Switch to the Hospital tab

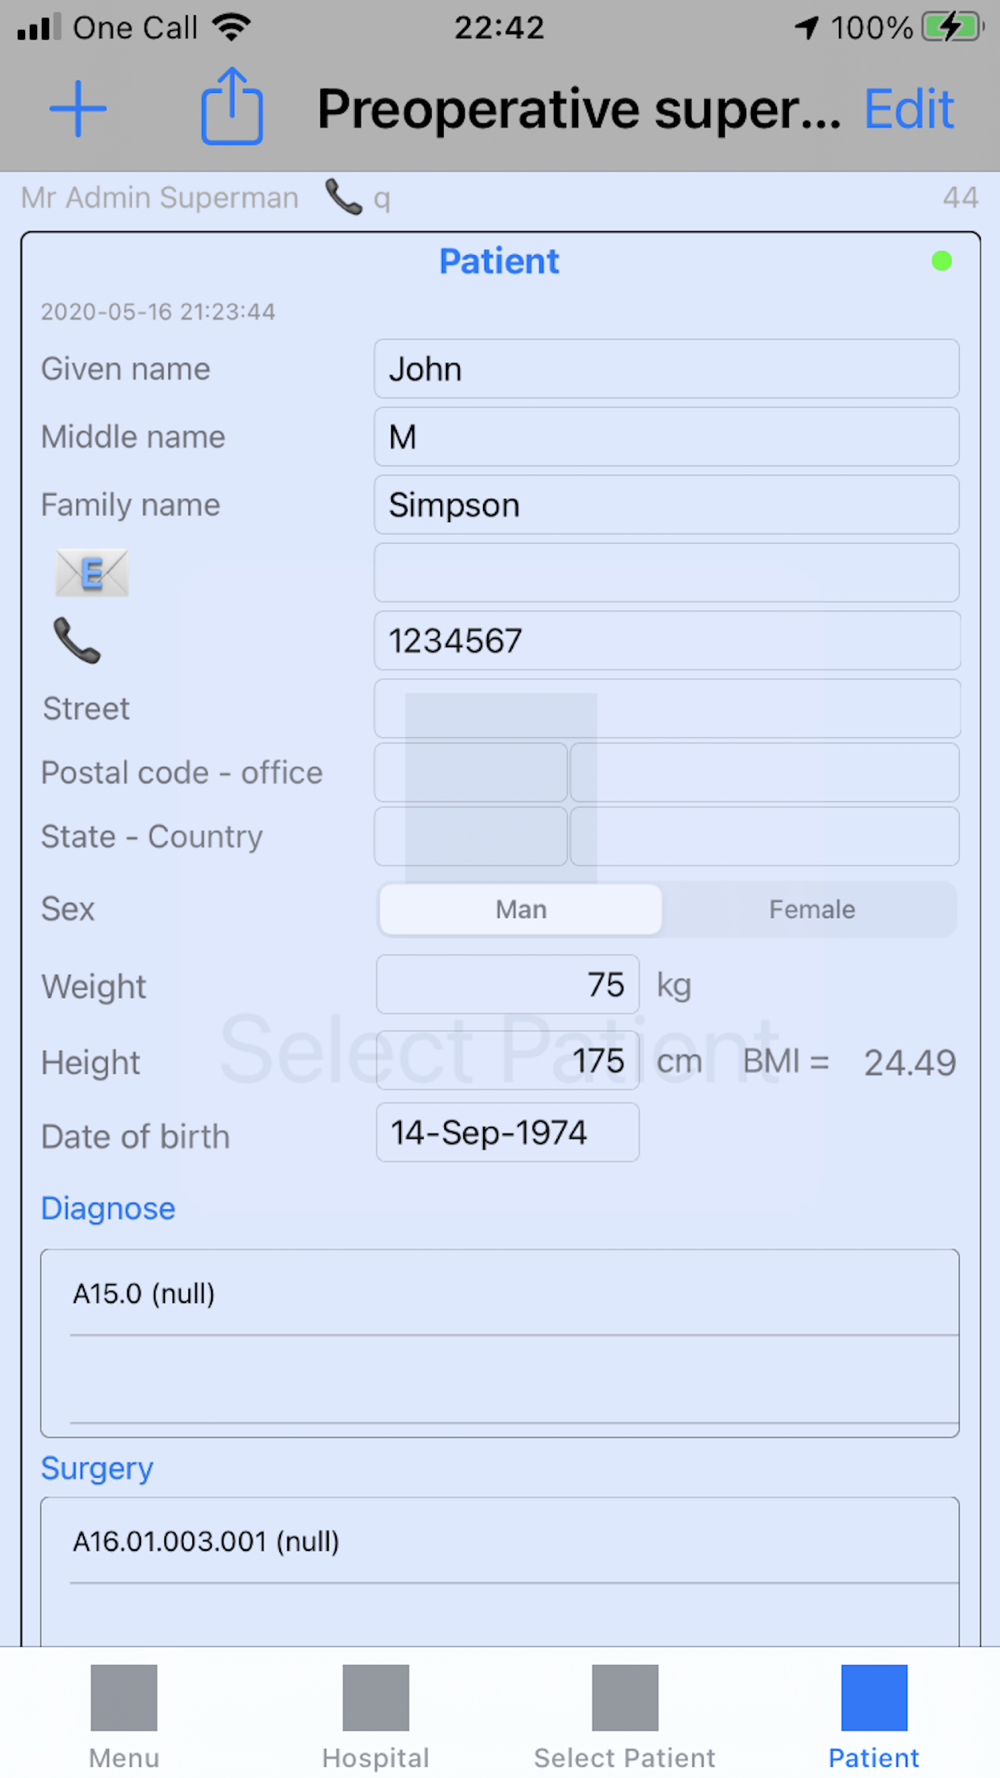click(376, 1716)
